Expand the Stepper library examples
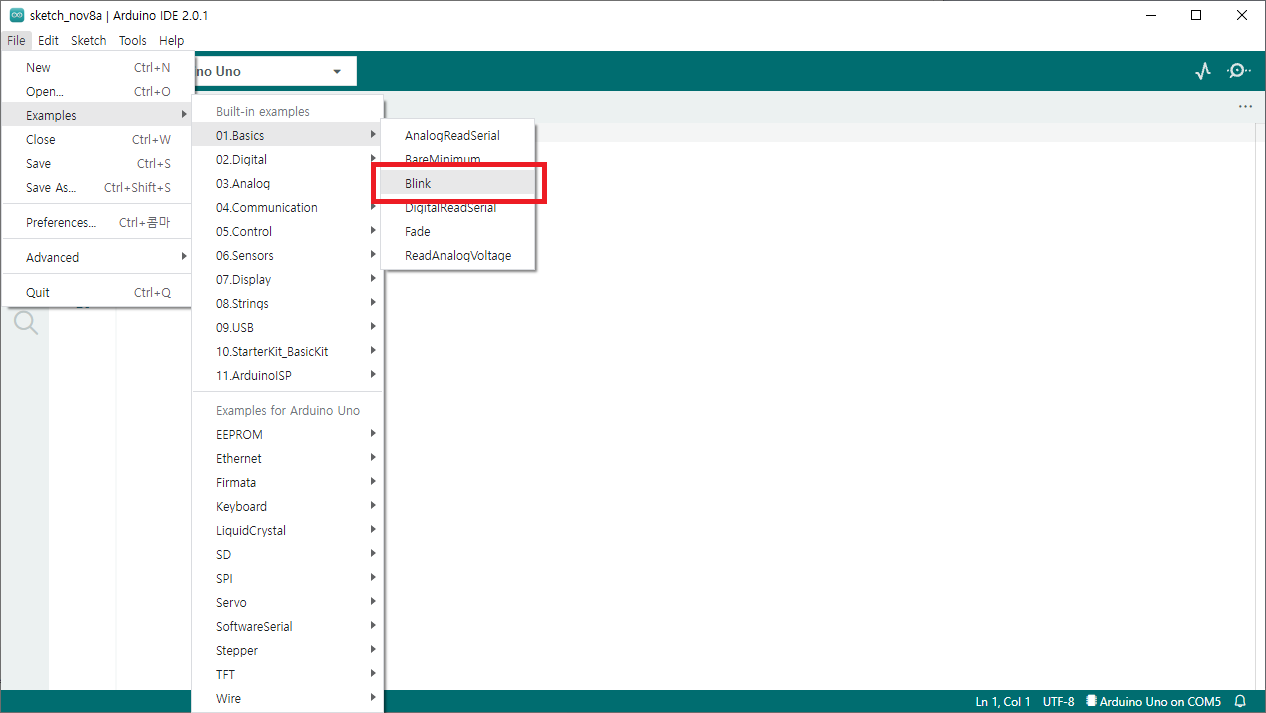This screenshot has width=1266, height=713. tap(287, 651)
